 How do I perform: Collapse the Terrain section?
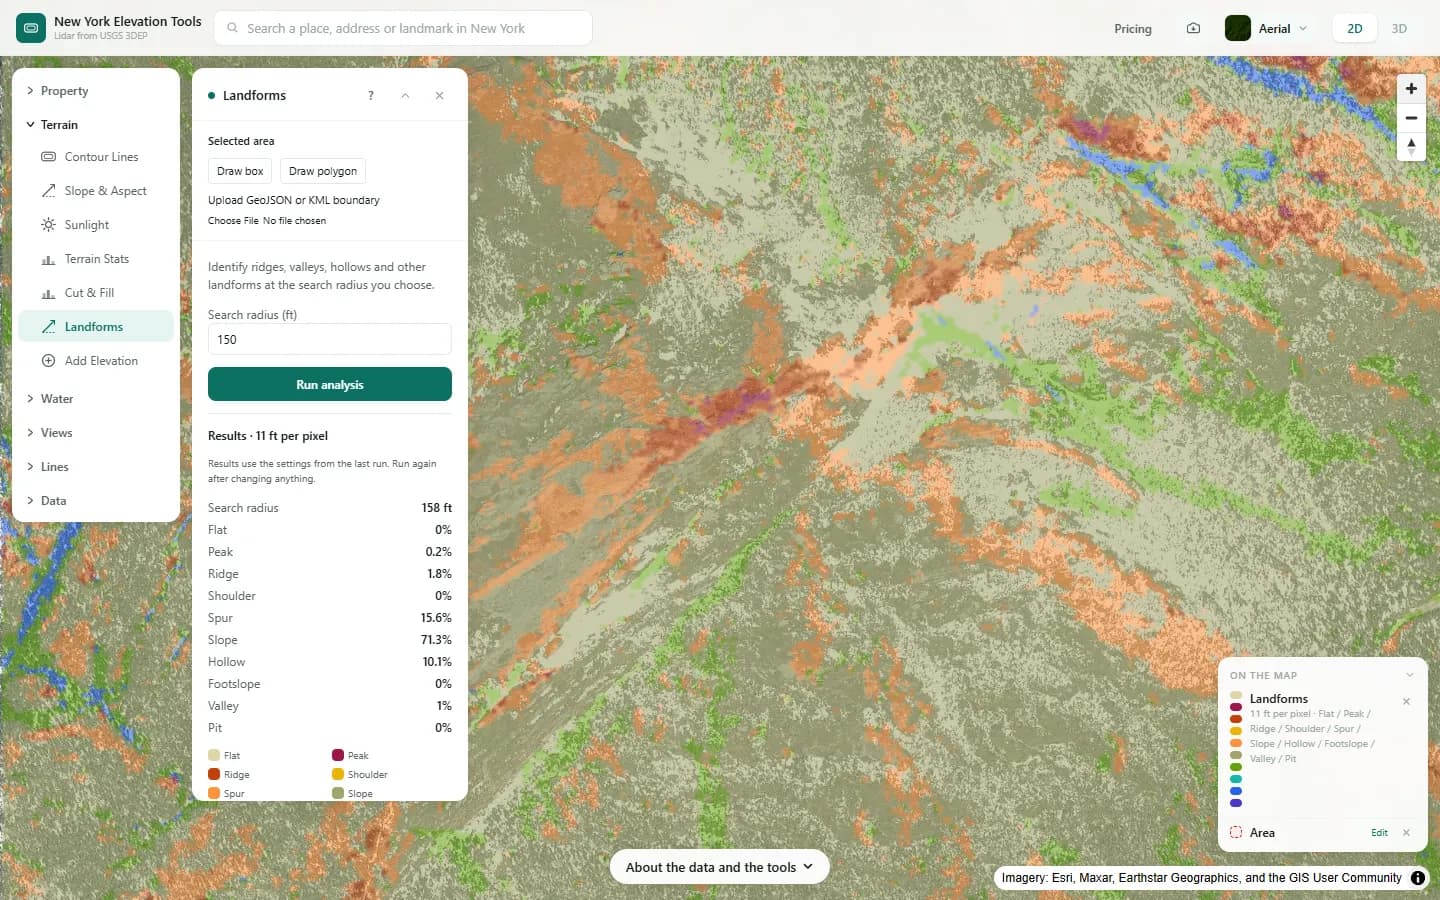coord(96,125)
